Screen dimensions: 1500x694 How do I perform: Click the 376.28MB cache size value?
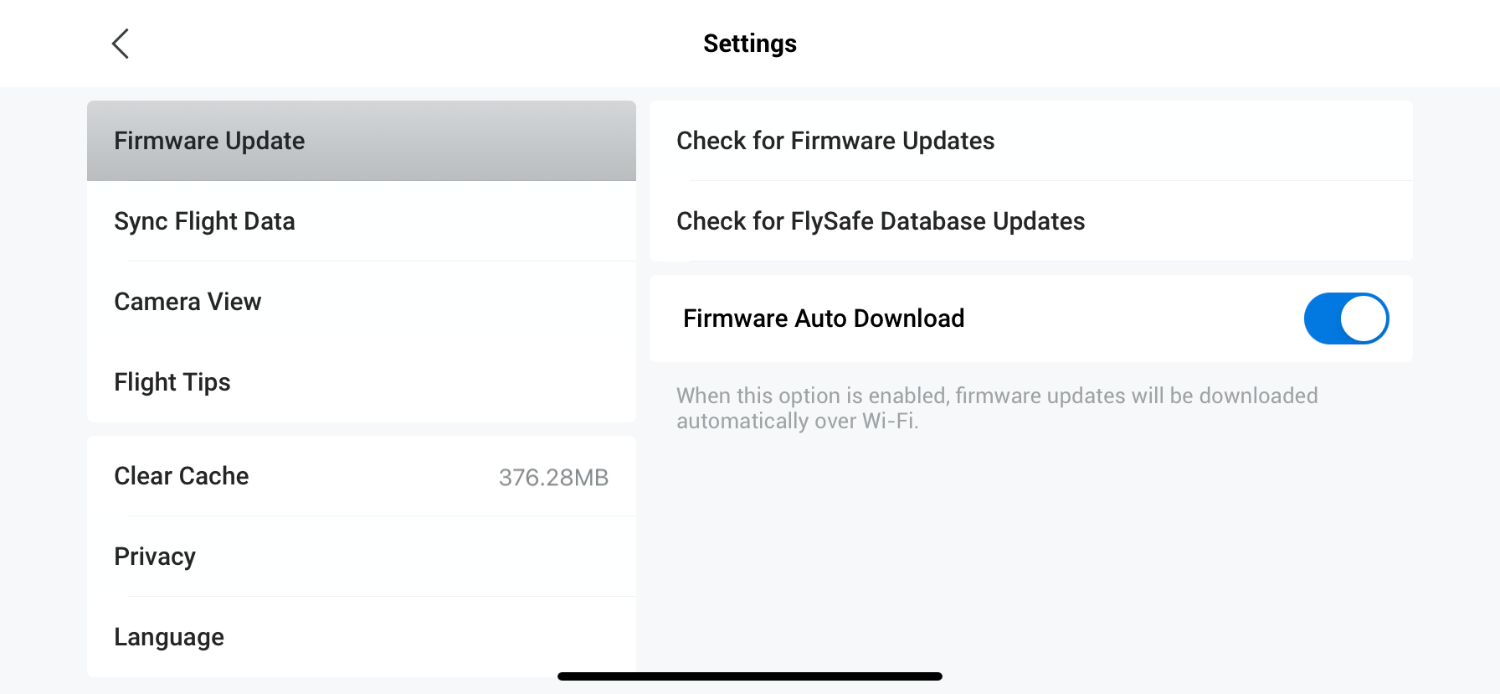click(x=553, y=477)
